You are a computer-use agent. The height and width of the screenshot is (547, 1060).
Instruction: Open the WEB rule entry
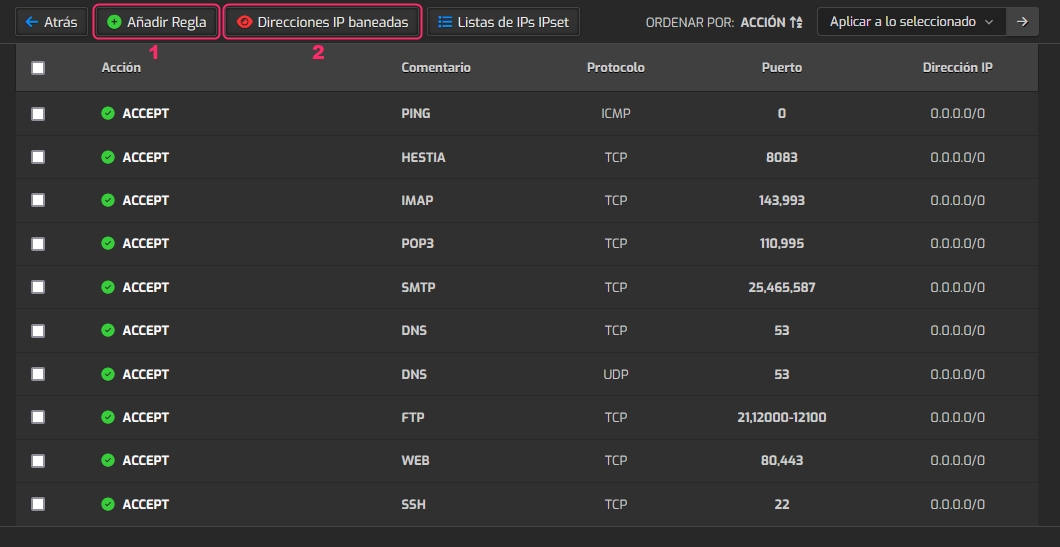415,460
